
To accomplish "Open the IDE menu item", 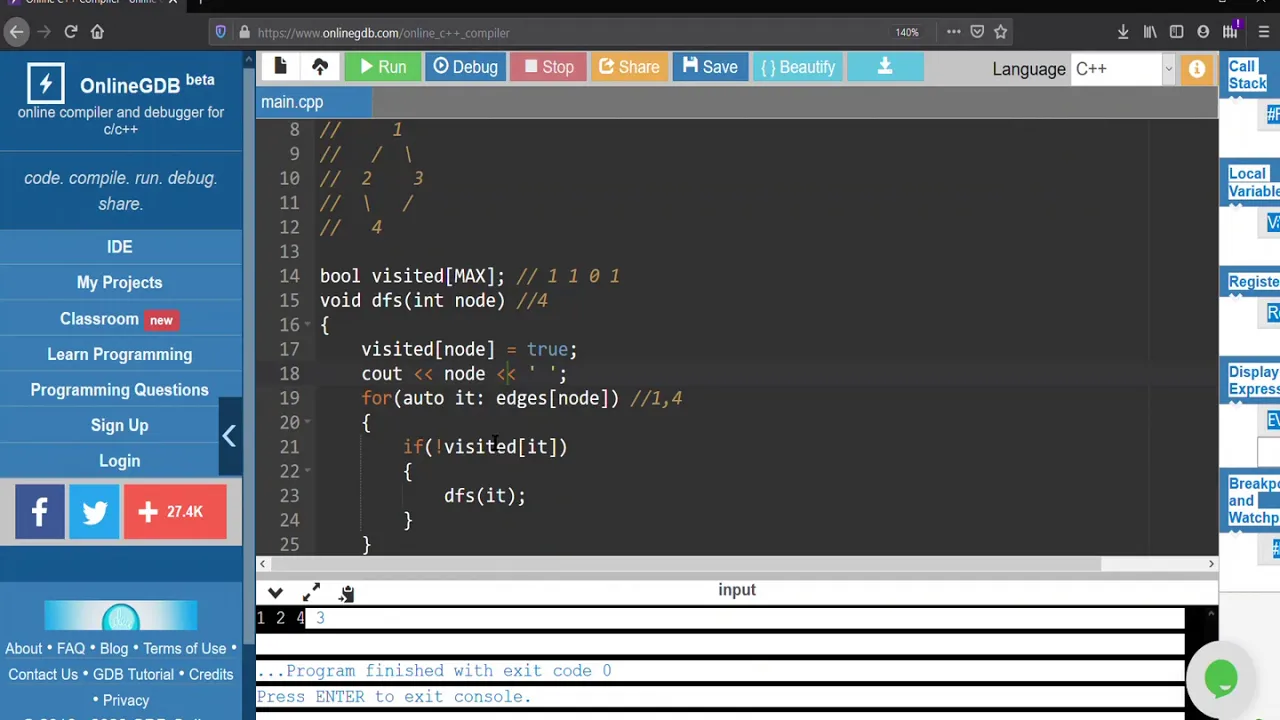I will pos(120,247).
